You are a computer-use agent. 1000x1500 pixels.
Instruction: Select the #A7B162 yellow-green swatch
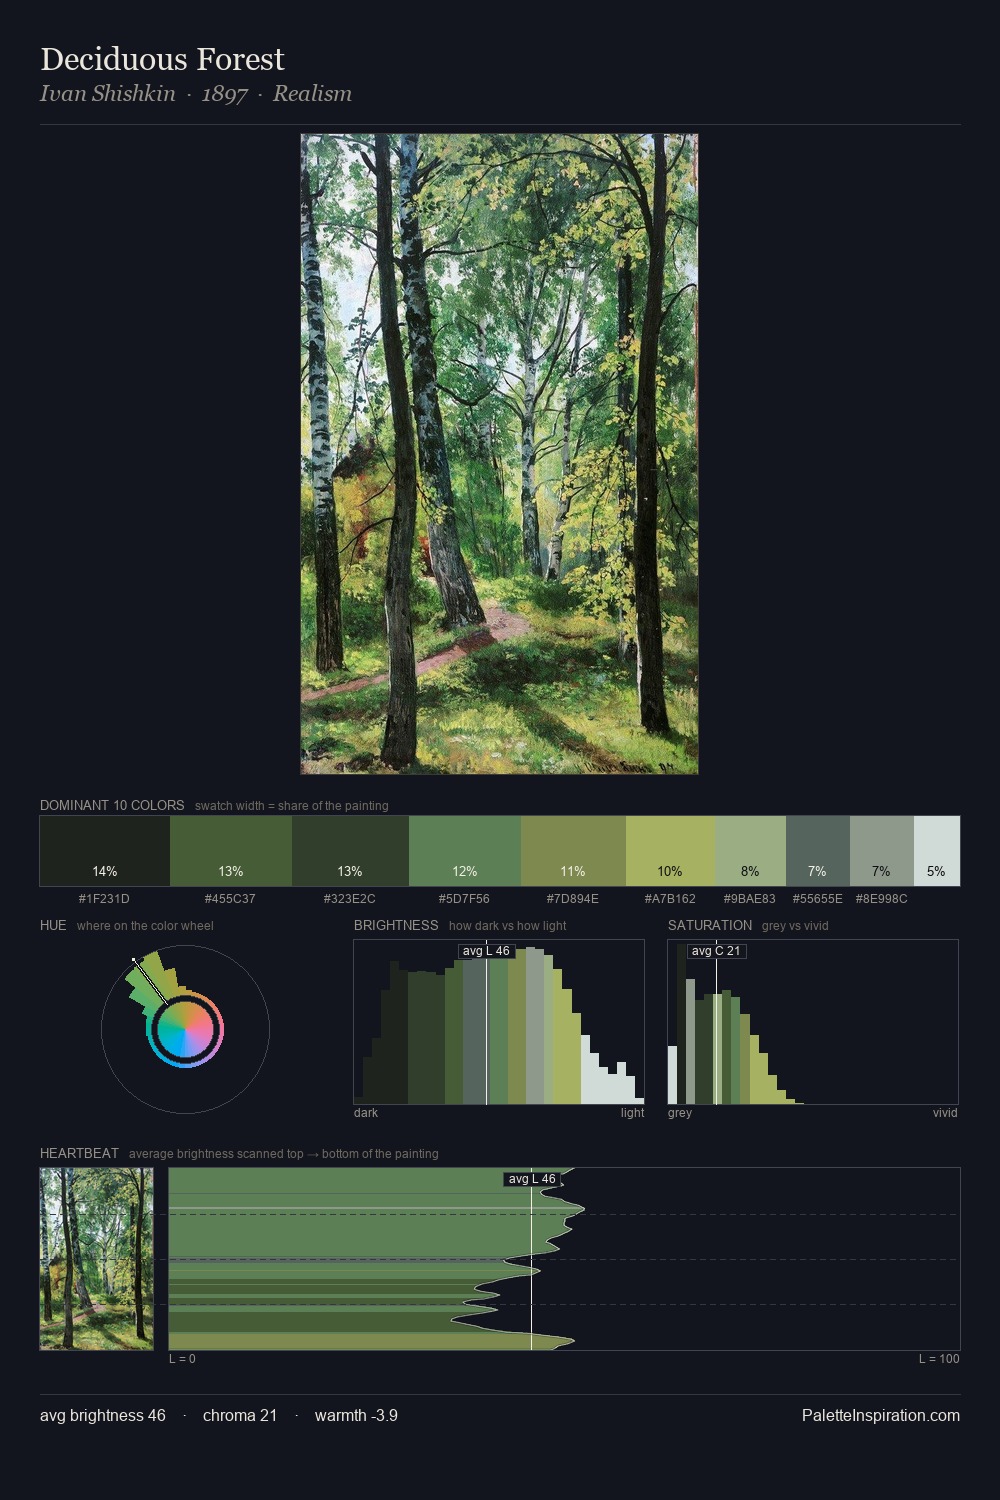671,851
